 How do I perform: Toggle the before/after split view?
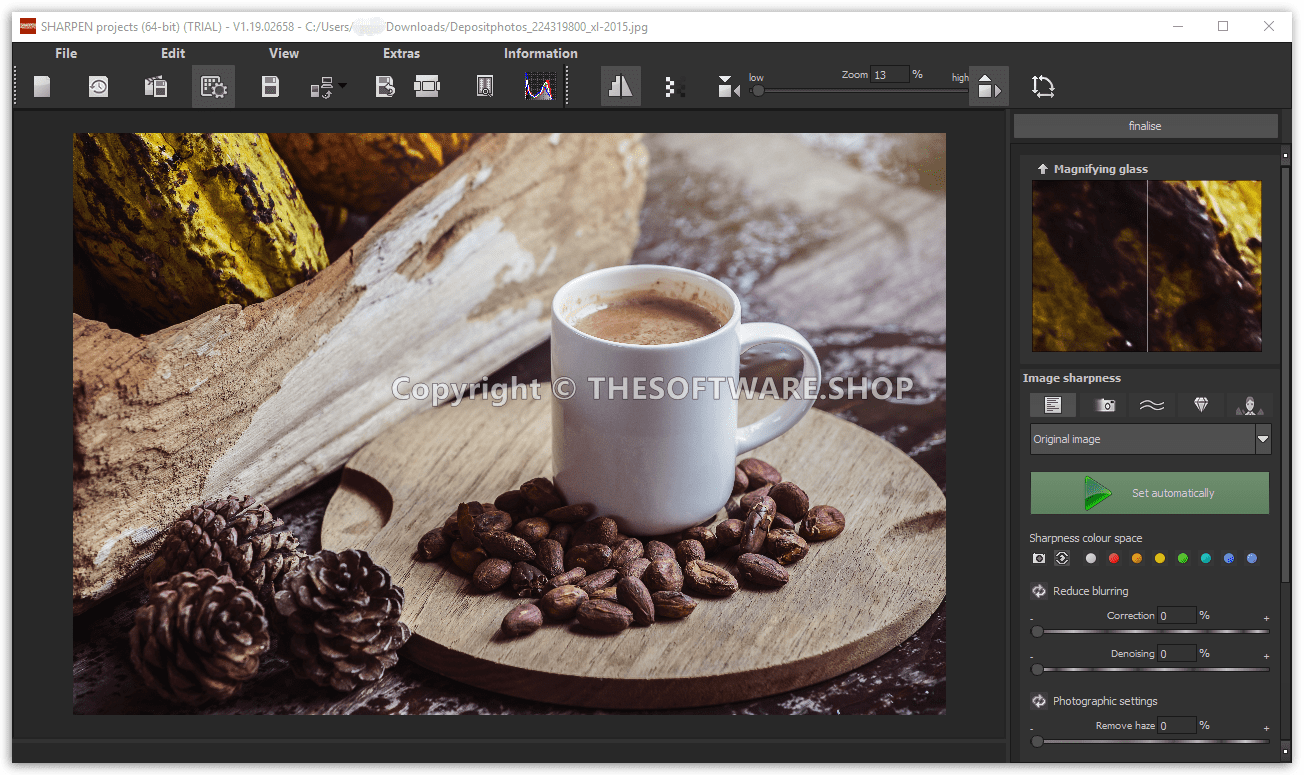(x=620, y=86)
